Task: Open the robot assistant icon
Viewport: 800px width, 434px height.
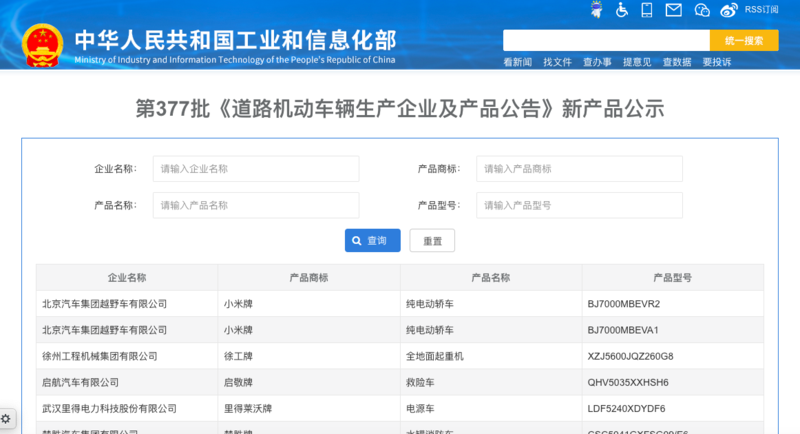Action: (596, 10)
